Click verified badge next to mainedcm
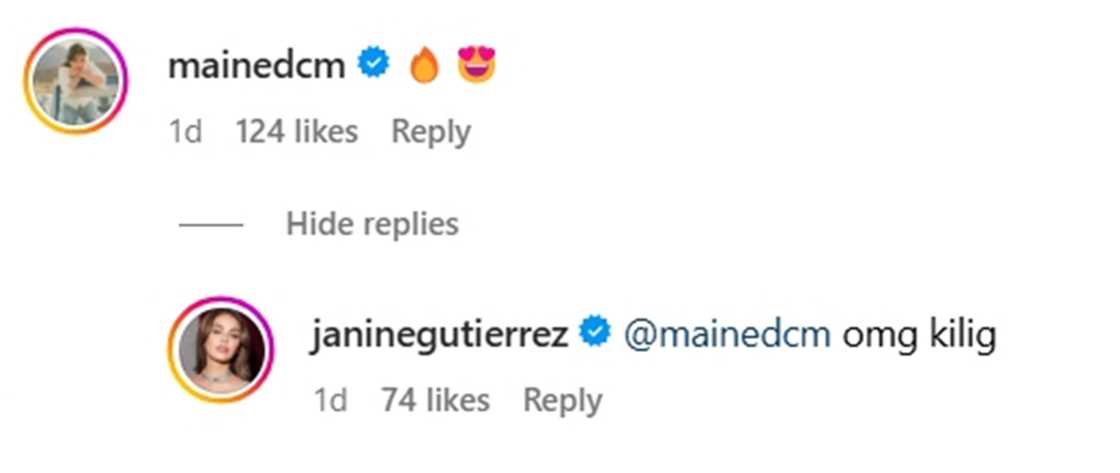 [x=375, y=66]
